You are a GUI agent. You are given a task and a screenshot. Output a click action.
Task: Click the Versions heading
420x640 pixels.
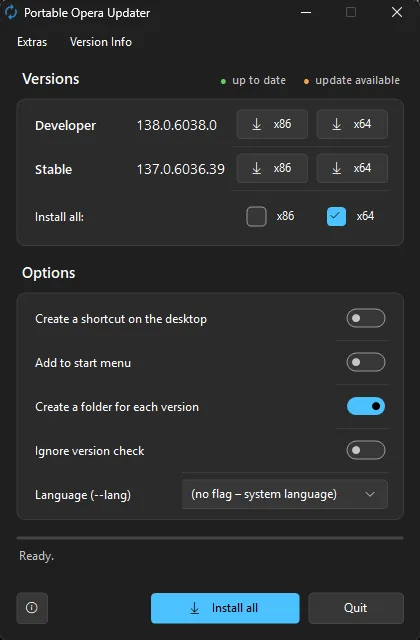[51, 79]
